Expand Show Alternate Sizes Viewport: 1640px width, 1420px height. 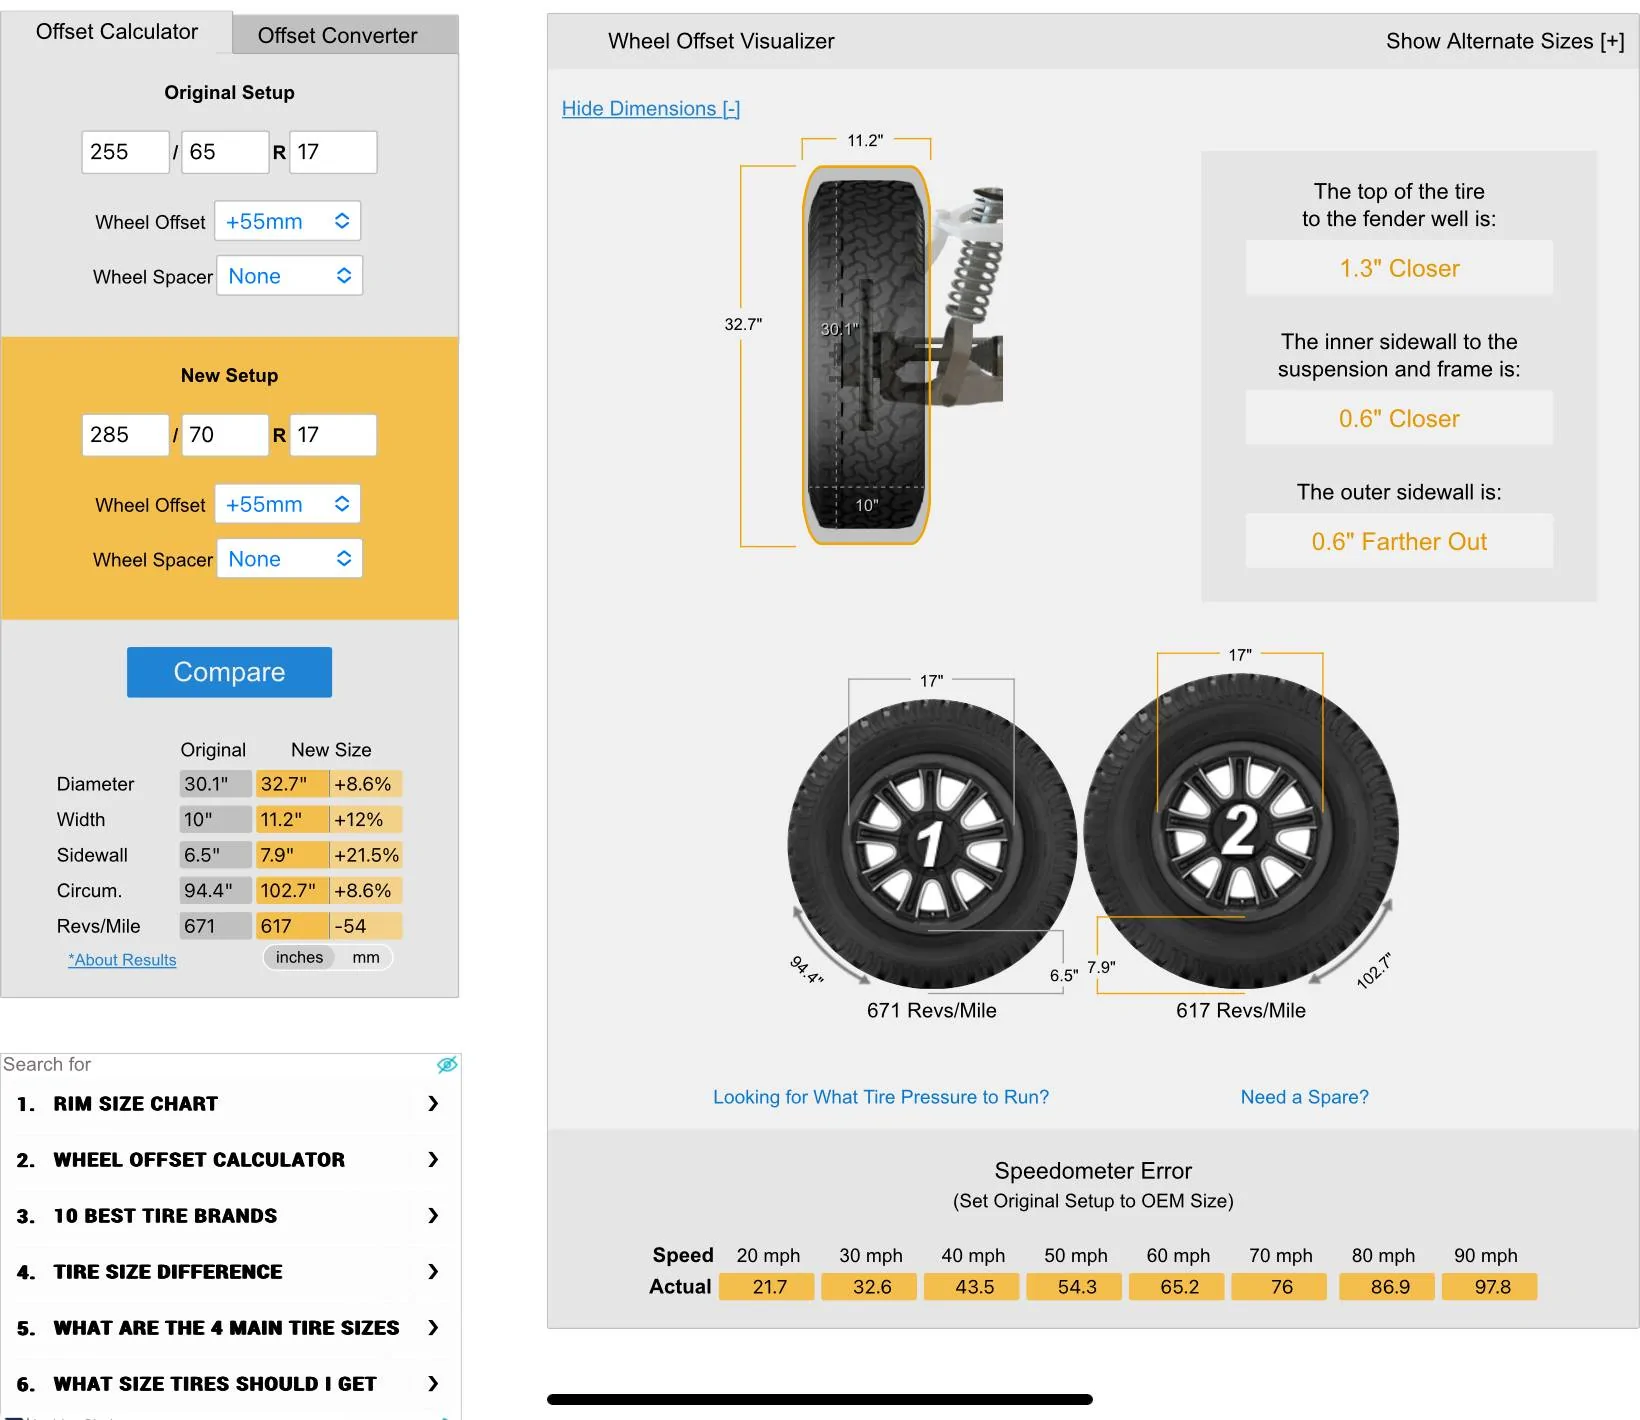[1505, 41]
